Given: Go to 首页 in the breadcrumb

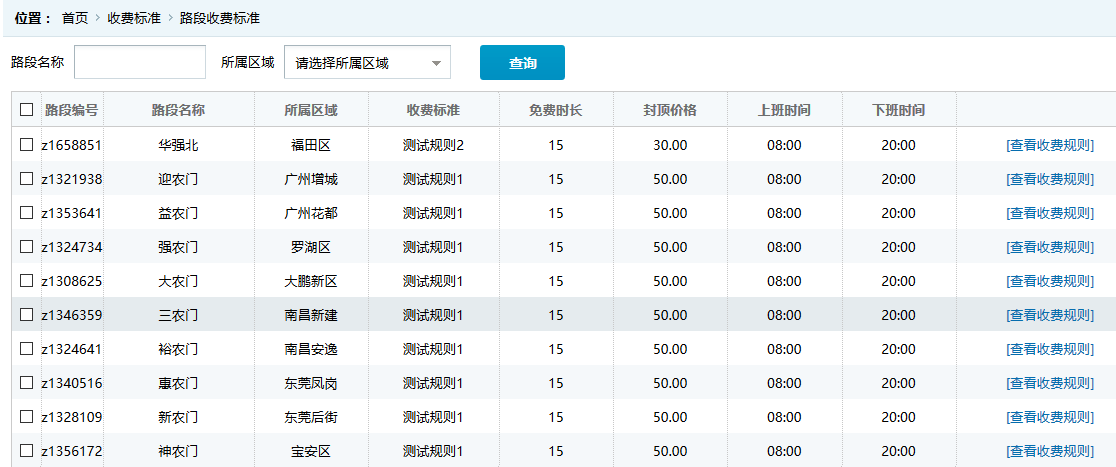Looking at the screenshot, I should pos(75,18).
